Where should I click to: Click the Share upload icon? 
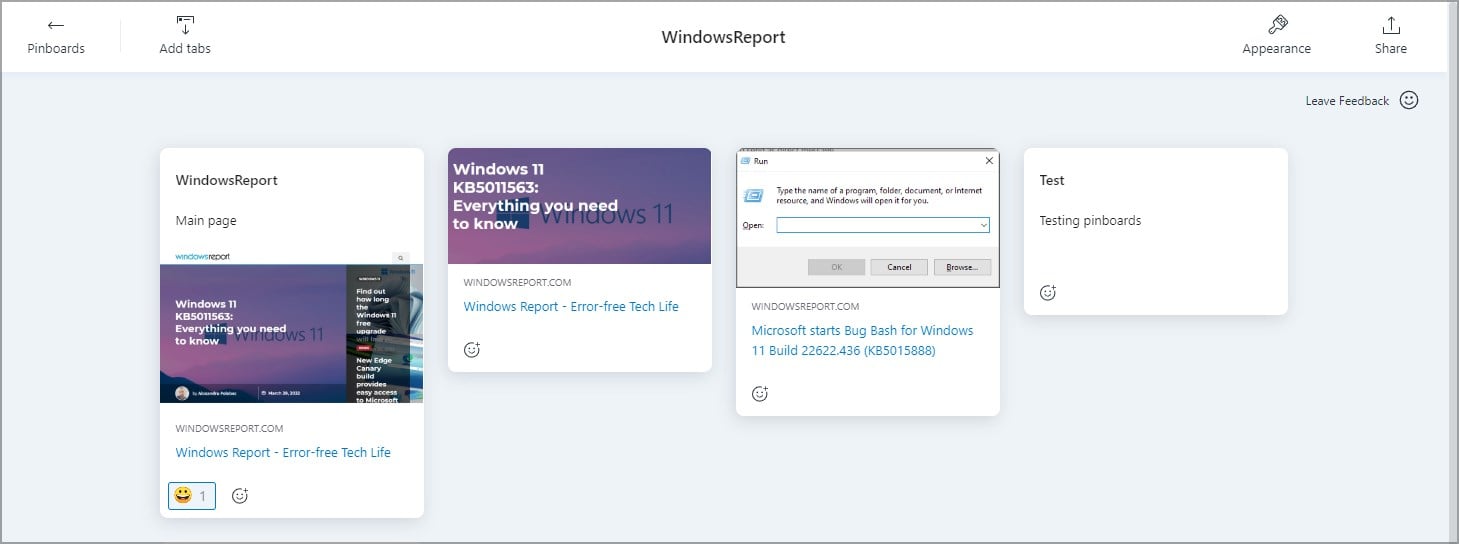pos(1391,25)
